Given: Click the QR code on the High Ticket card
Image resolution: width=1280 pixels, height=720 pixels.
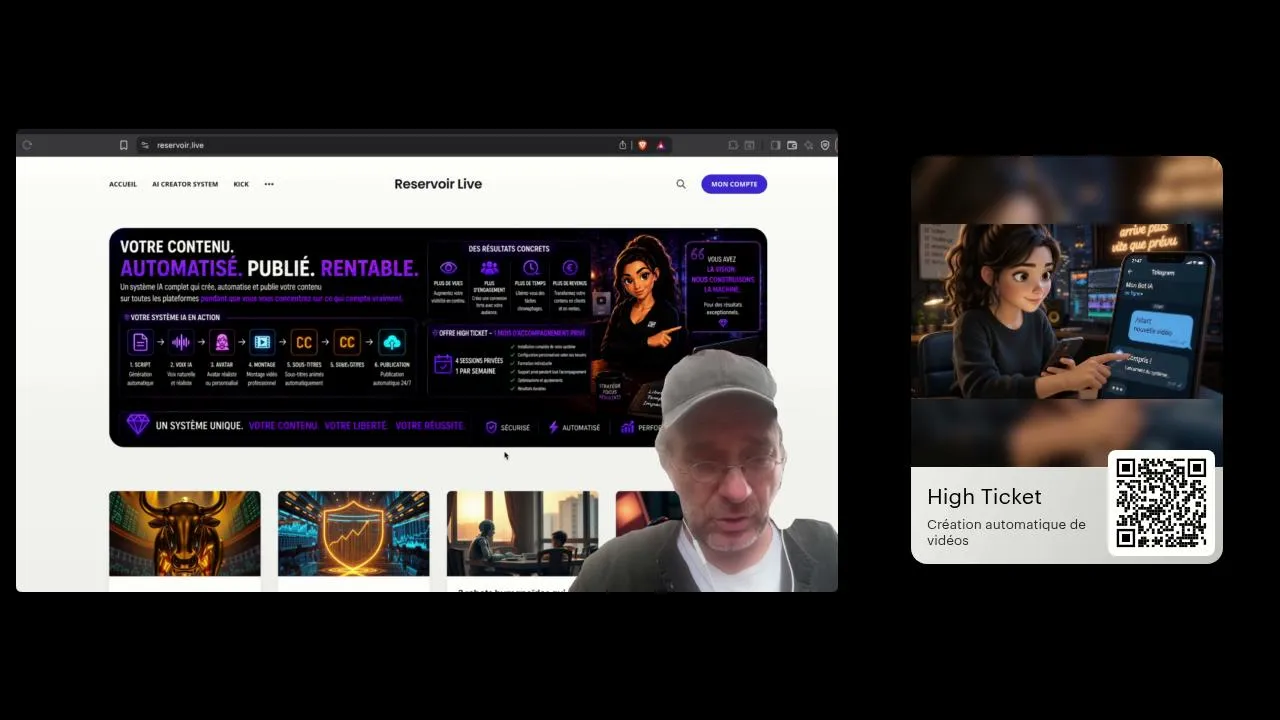Looking at the screenshot, I should 1161,503.
